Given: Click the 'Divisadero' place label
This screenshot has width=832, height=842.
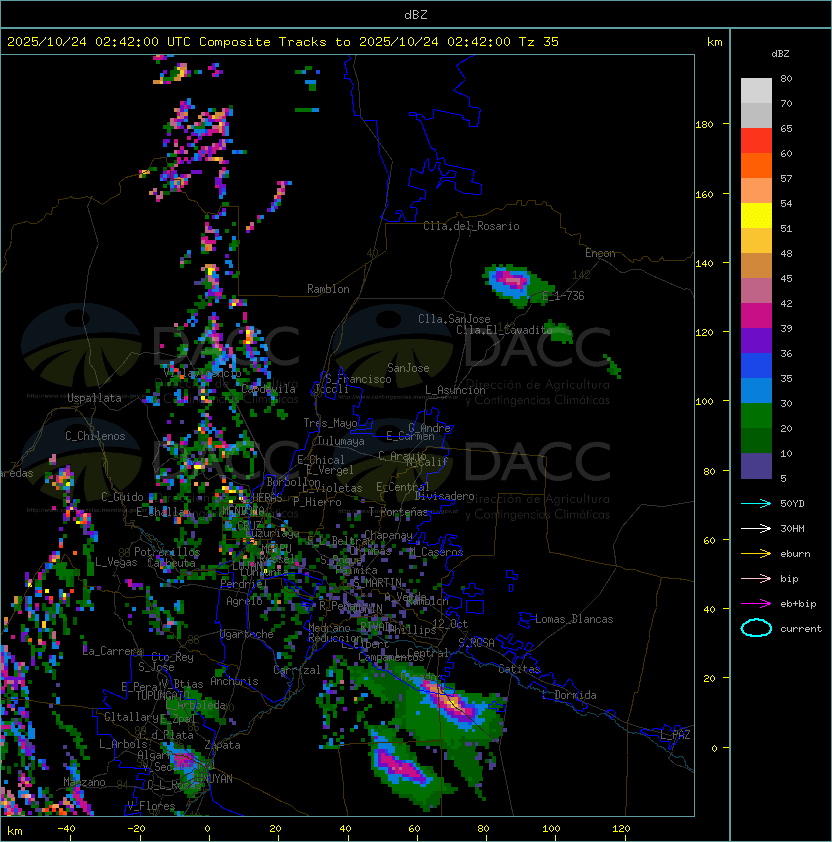Looking at the screenshot, I should [x=445, y=496].
